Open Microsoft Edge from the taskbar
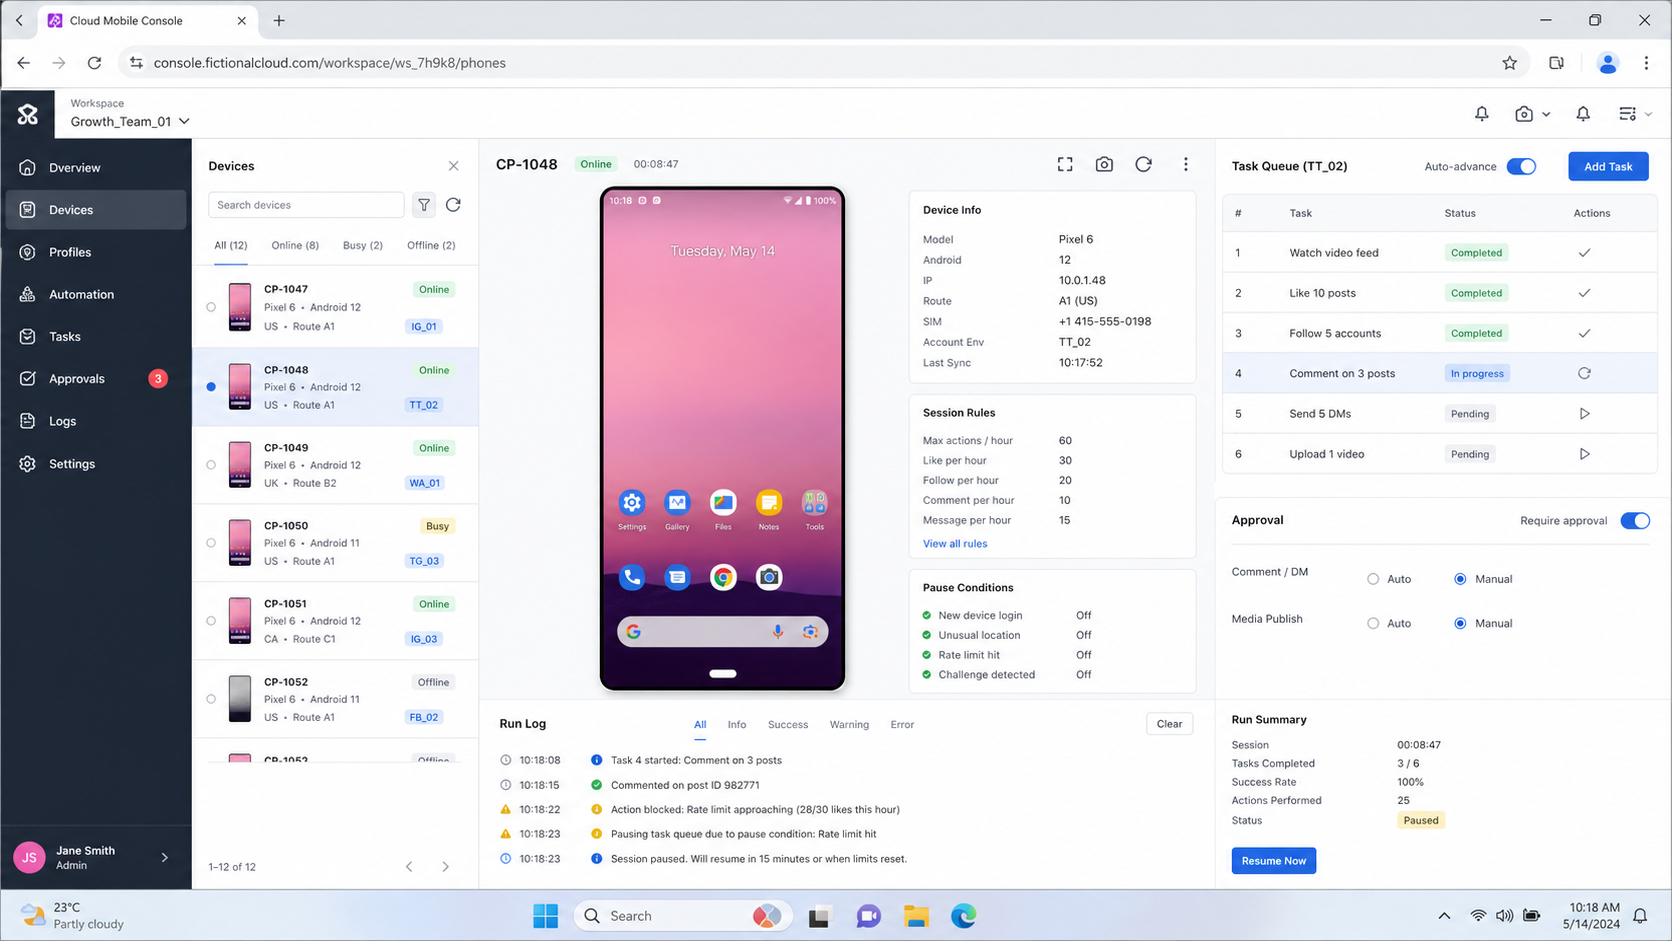This screenshot has width=1672, height=941. (963, 916)
